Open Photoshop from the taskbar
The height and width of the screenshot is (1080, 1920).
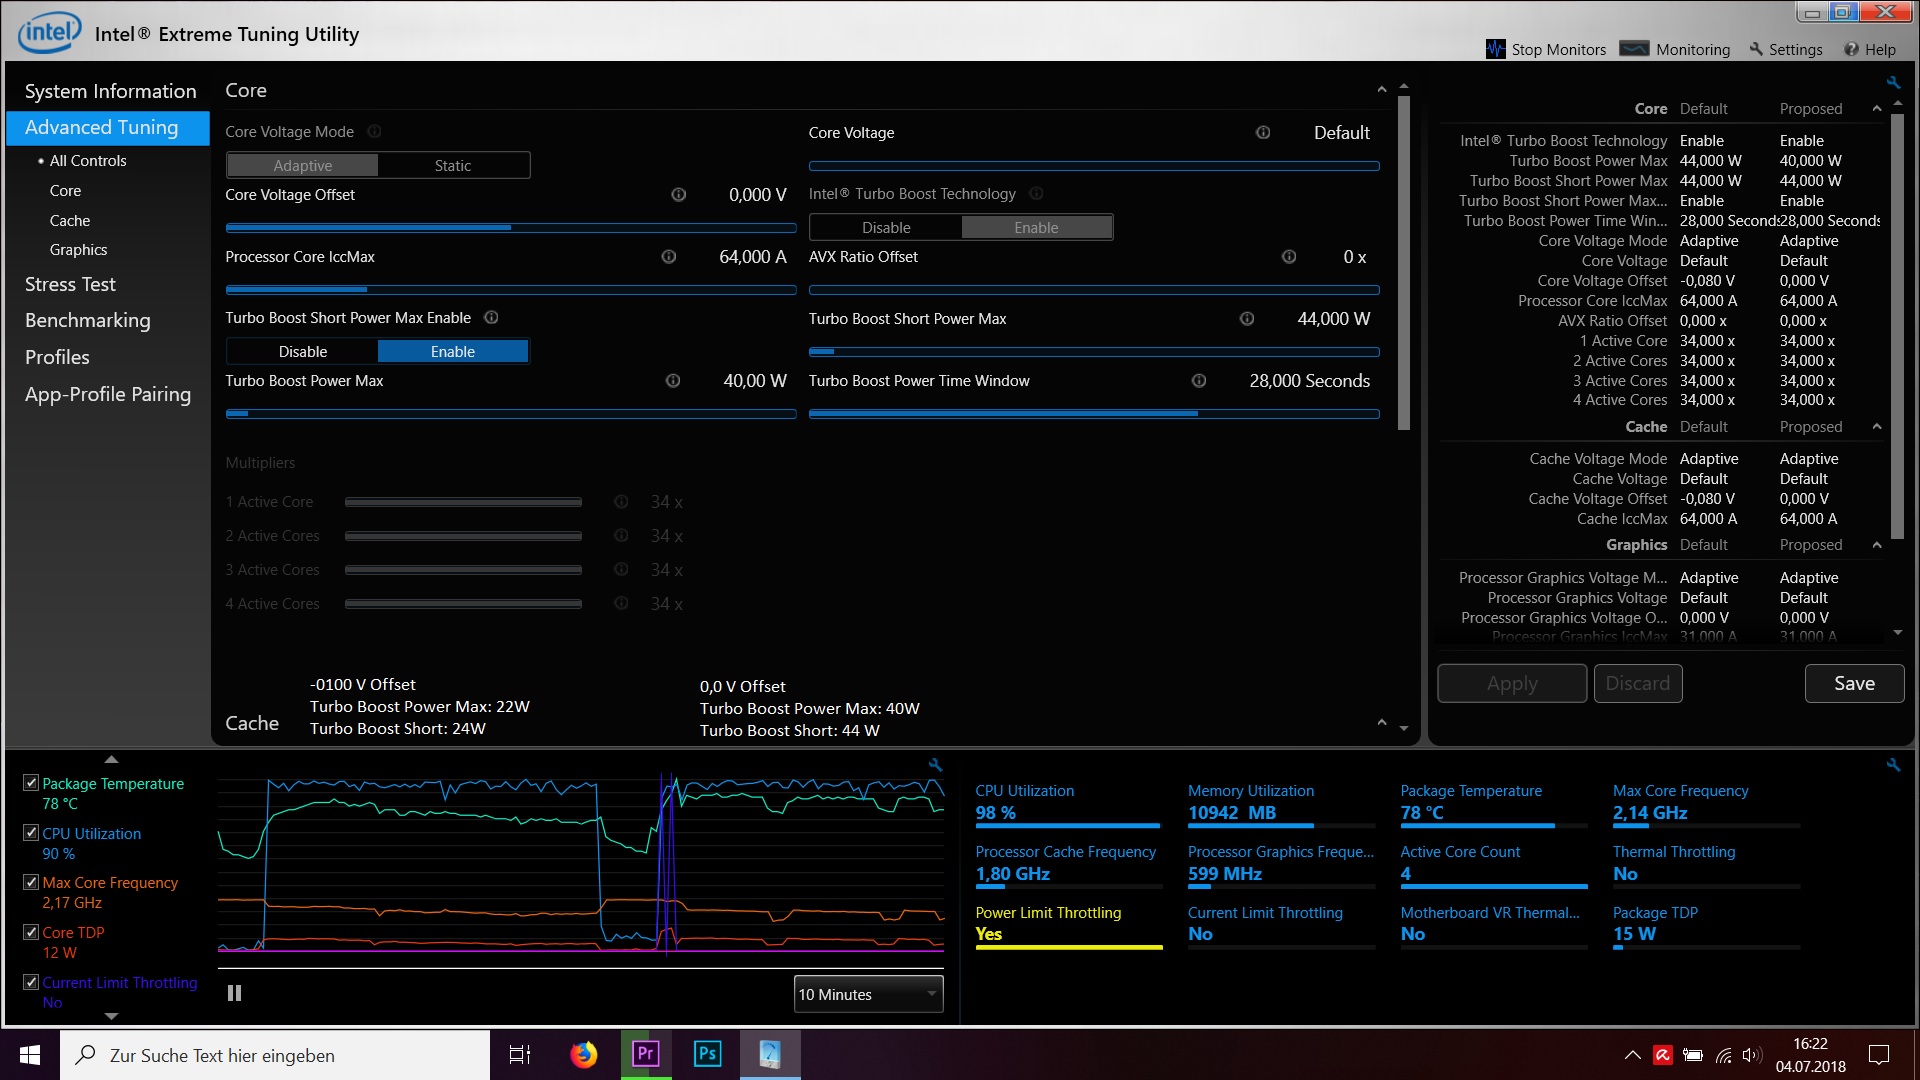tap(707, 1054)
